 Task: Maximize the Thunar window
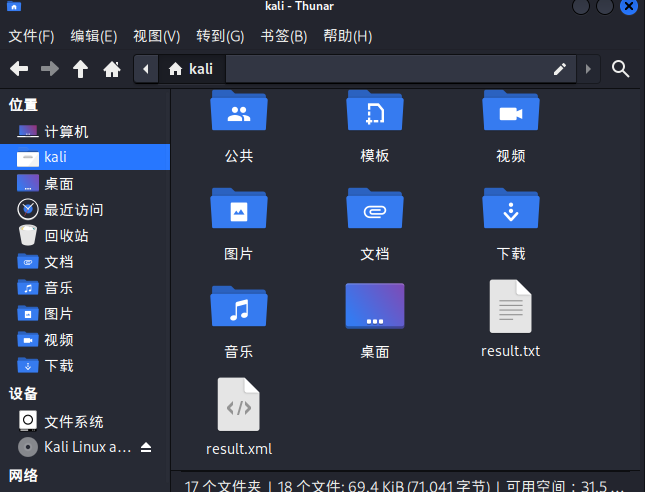pos(605,6)
